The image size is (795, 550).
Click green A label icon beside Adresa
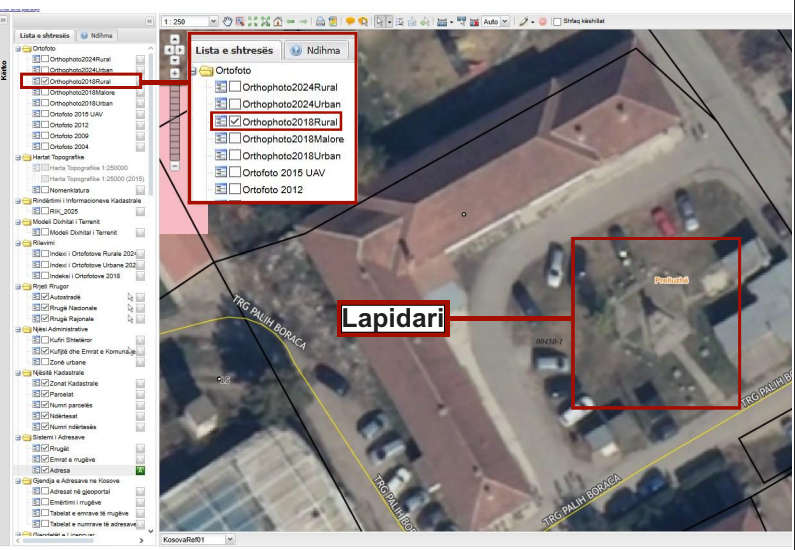[x=141, y=469]
